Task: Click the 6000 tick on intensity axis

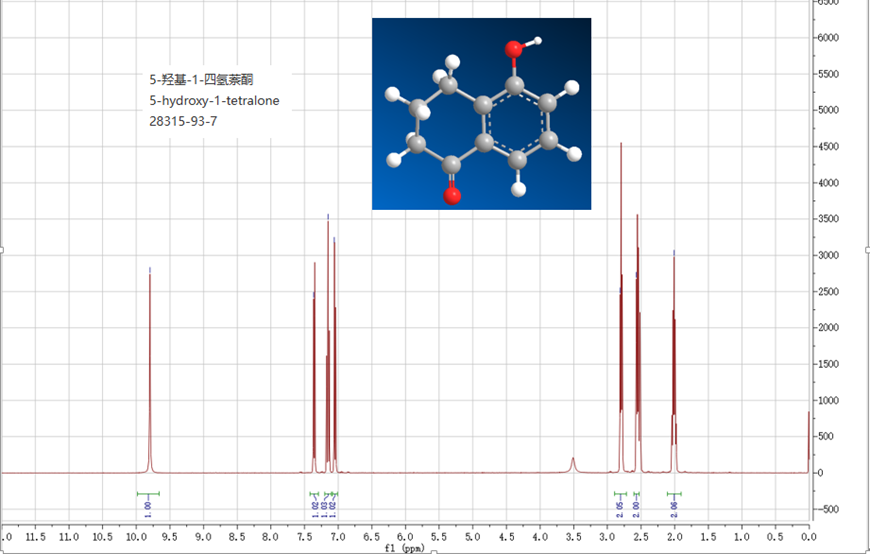Action: coord(840,38)
